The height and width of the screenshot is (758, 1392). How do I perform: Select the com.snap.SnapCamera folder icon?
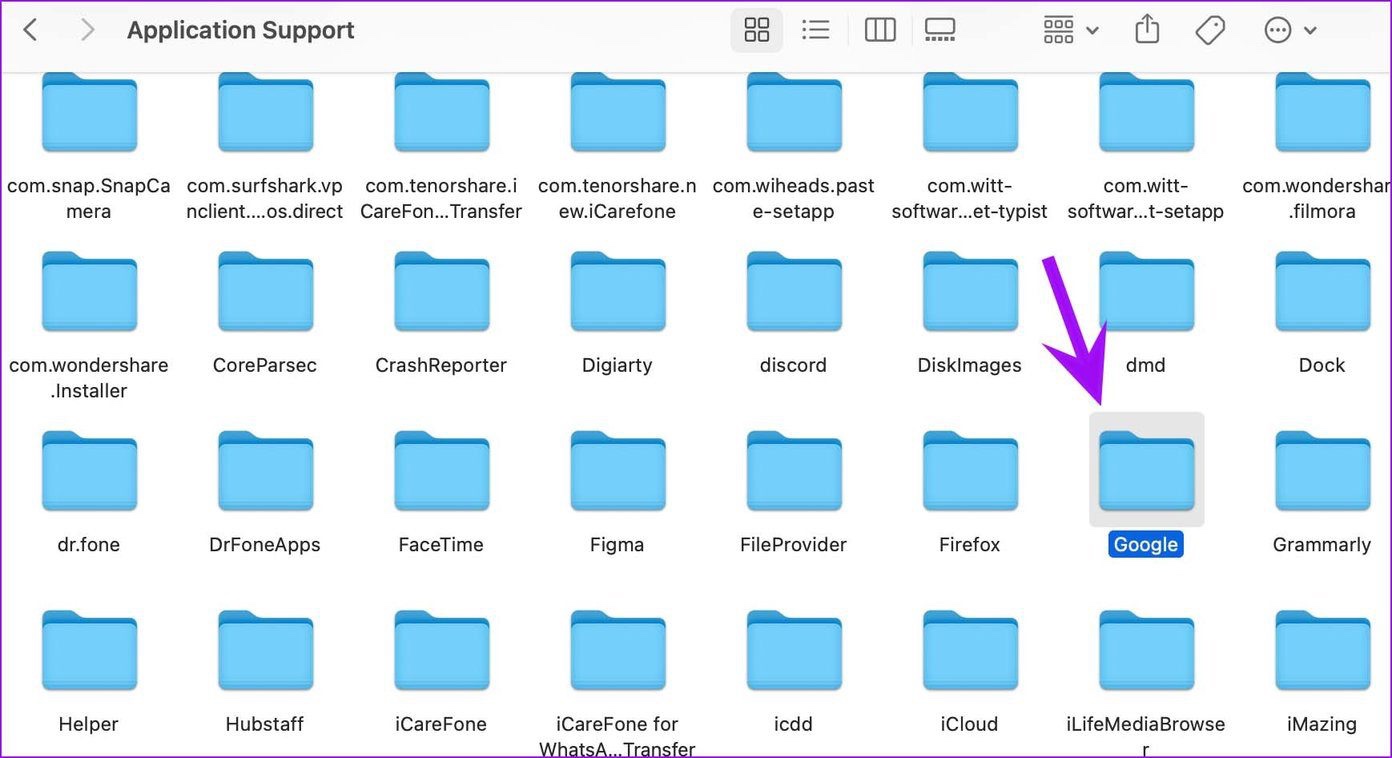click(x=89, y=112)
